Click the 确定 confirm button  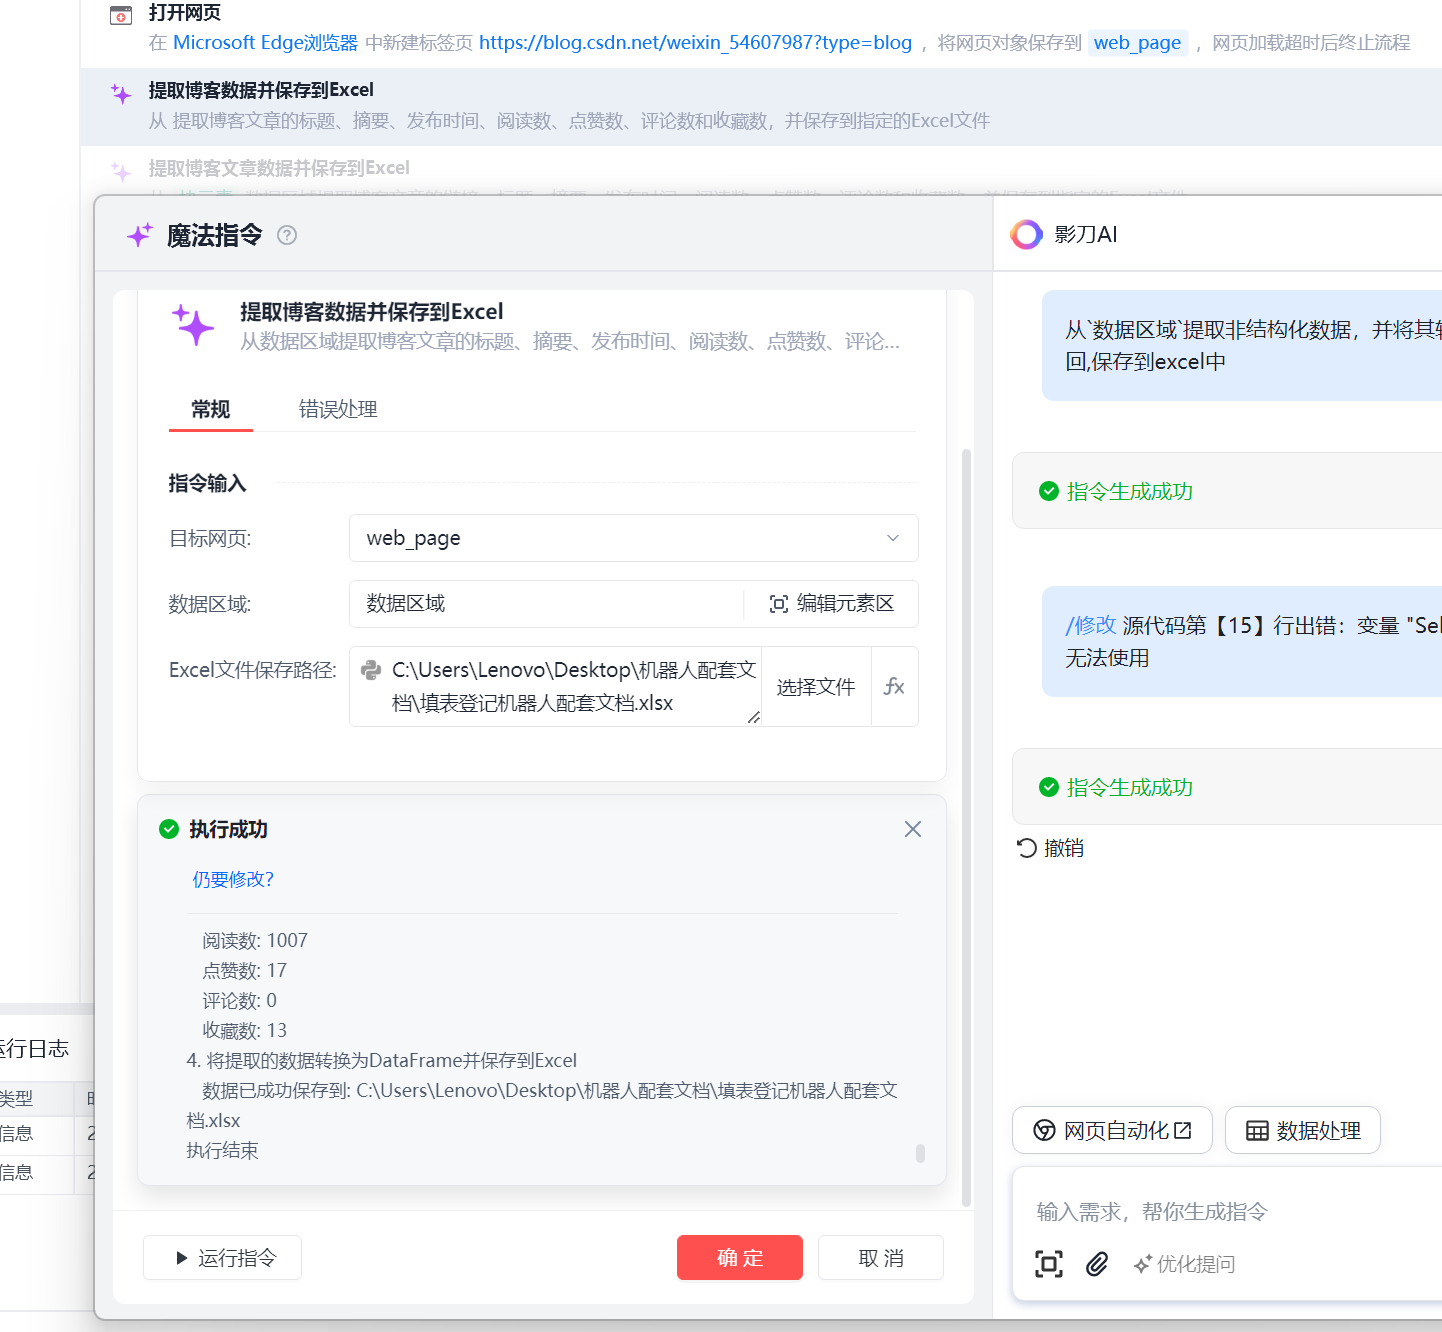click(x=739, y=1257)
